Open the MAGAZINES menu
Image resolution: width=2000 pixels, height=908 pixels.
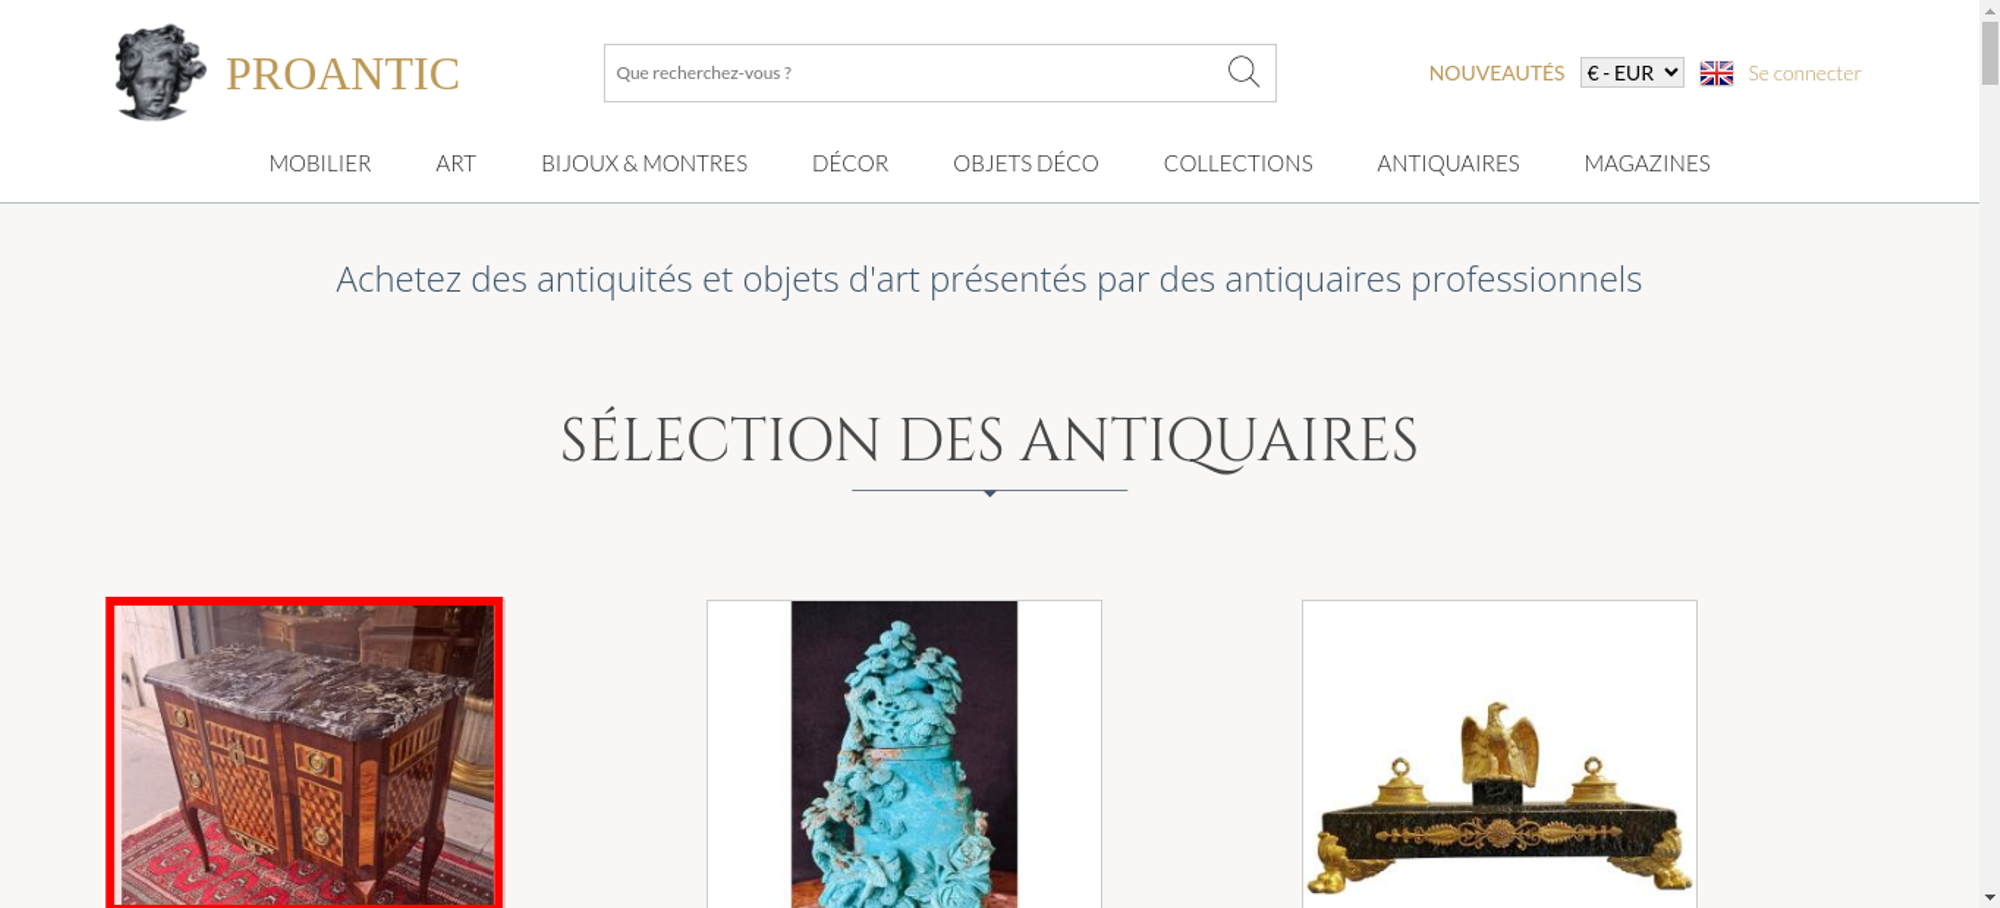1647,163
